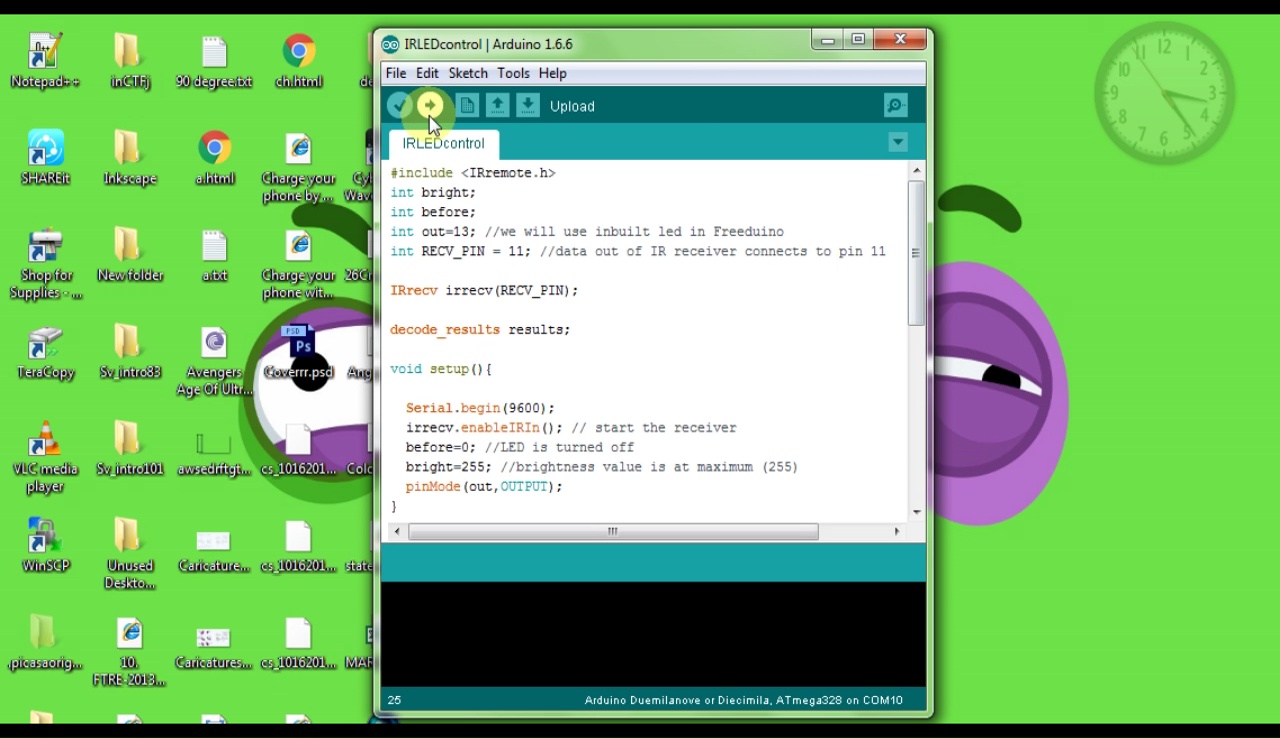The width and height of the screenshot is (1280, 738).
Task: Select the inCTFj folder on desktop
Action: (130, 60)
